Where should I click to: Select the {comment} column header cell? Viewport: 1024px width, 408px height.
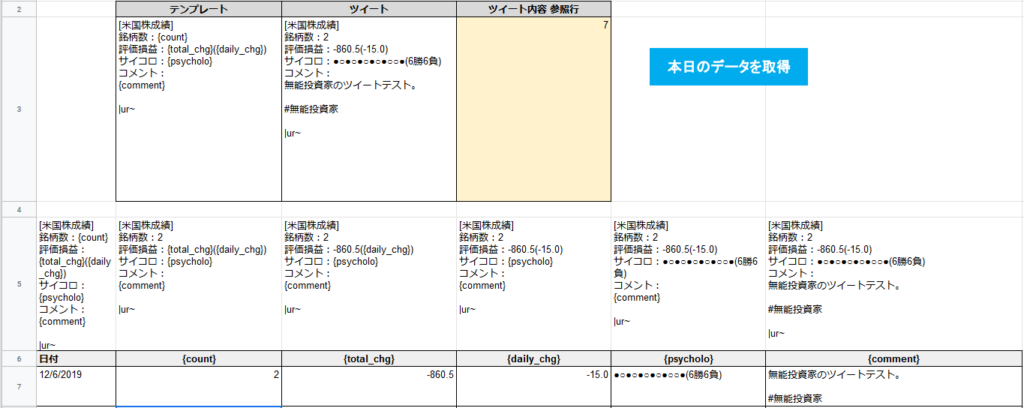tap(894, 359)
